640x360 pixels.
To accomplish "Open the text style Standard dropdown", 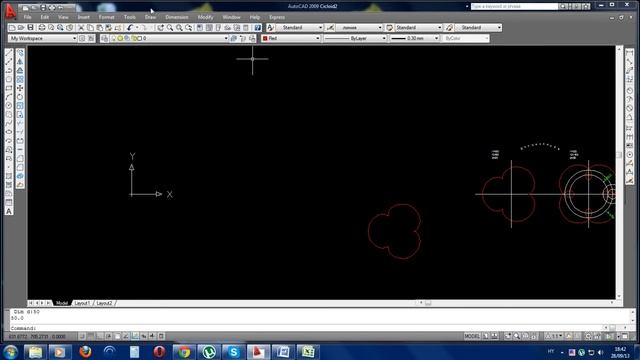I will [299, 28].
